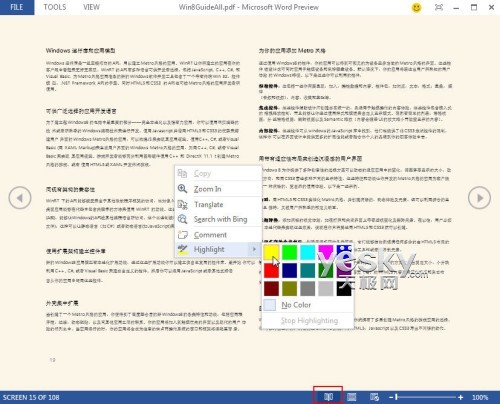Click Stop Highlighting option
The height and width of the screenshot is (404, 500).
[307, 321]
